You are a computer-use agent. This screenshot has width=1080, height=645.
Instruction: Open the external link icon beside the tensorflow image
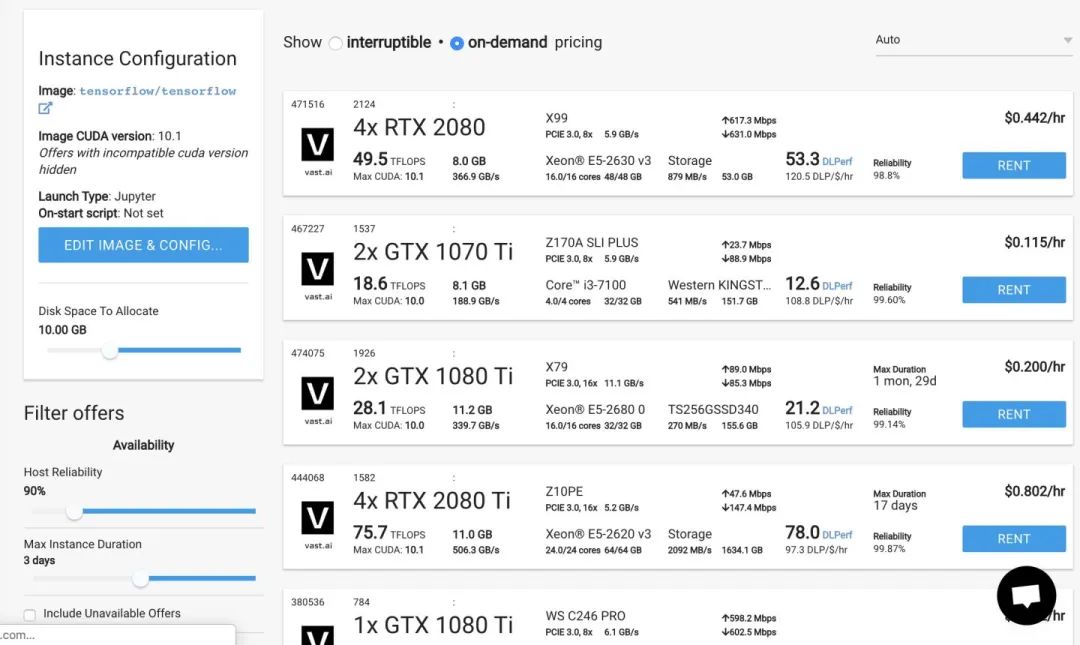pos(45,108)
